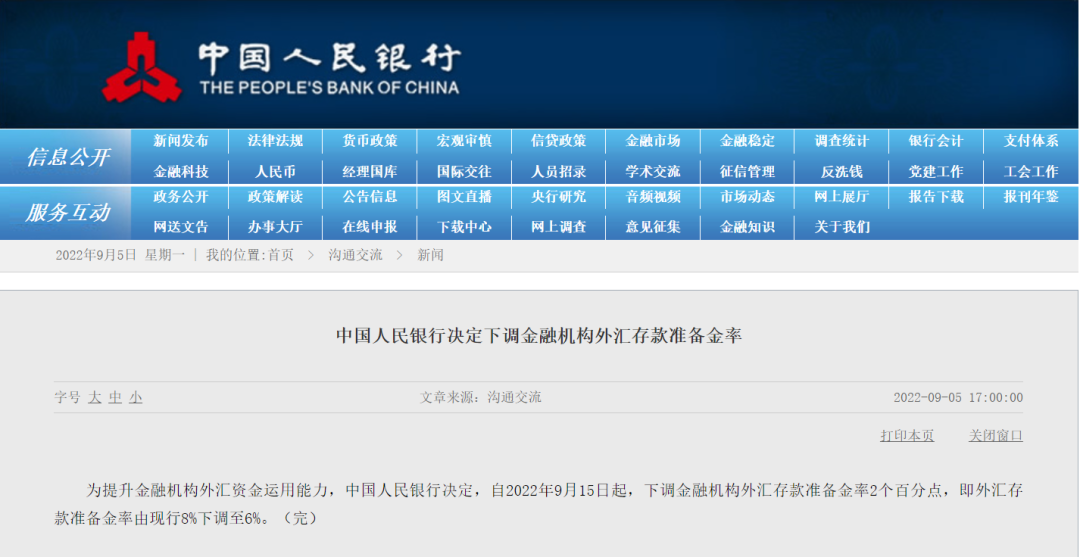
Task: Go to 党建工作 page
Action: [936, 171]
